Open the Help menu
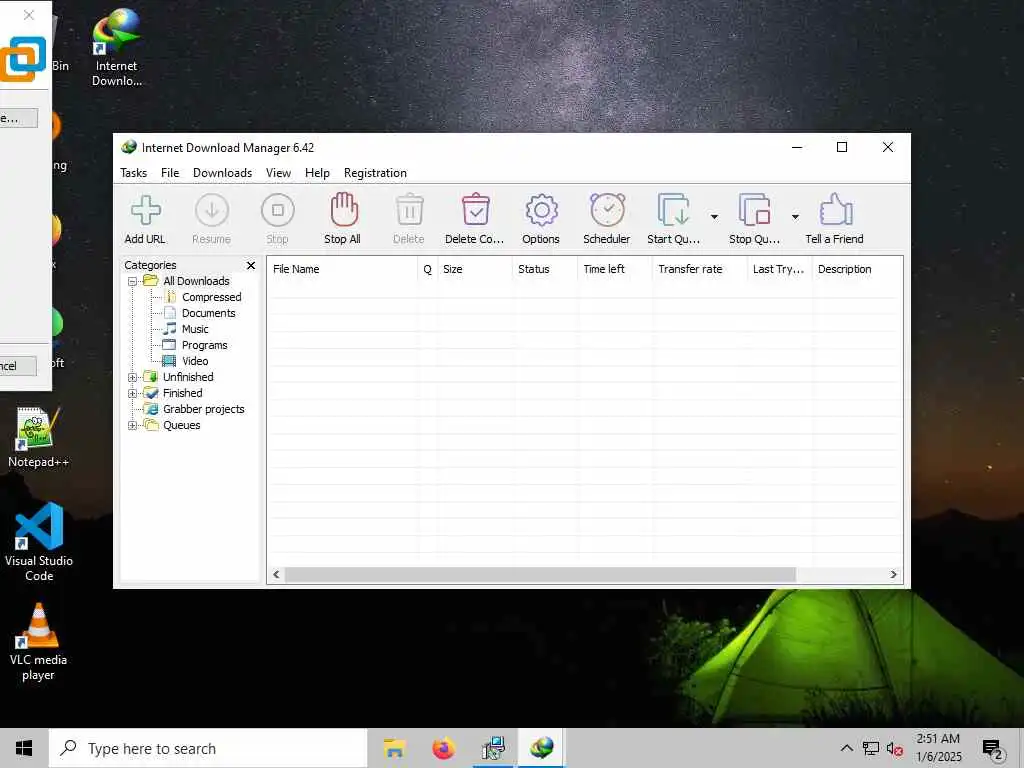This screenshot has width=1024, height=768. coord(317,173)
